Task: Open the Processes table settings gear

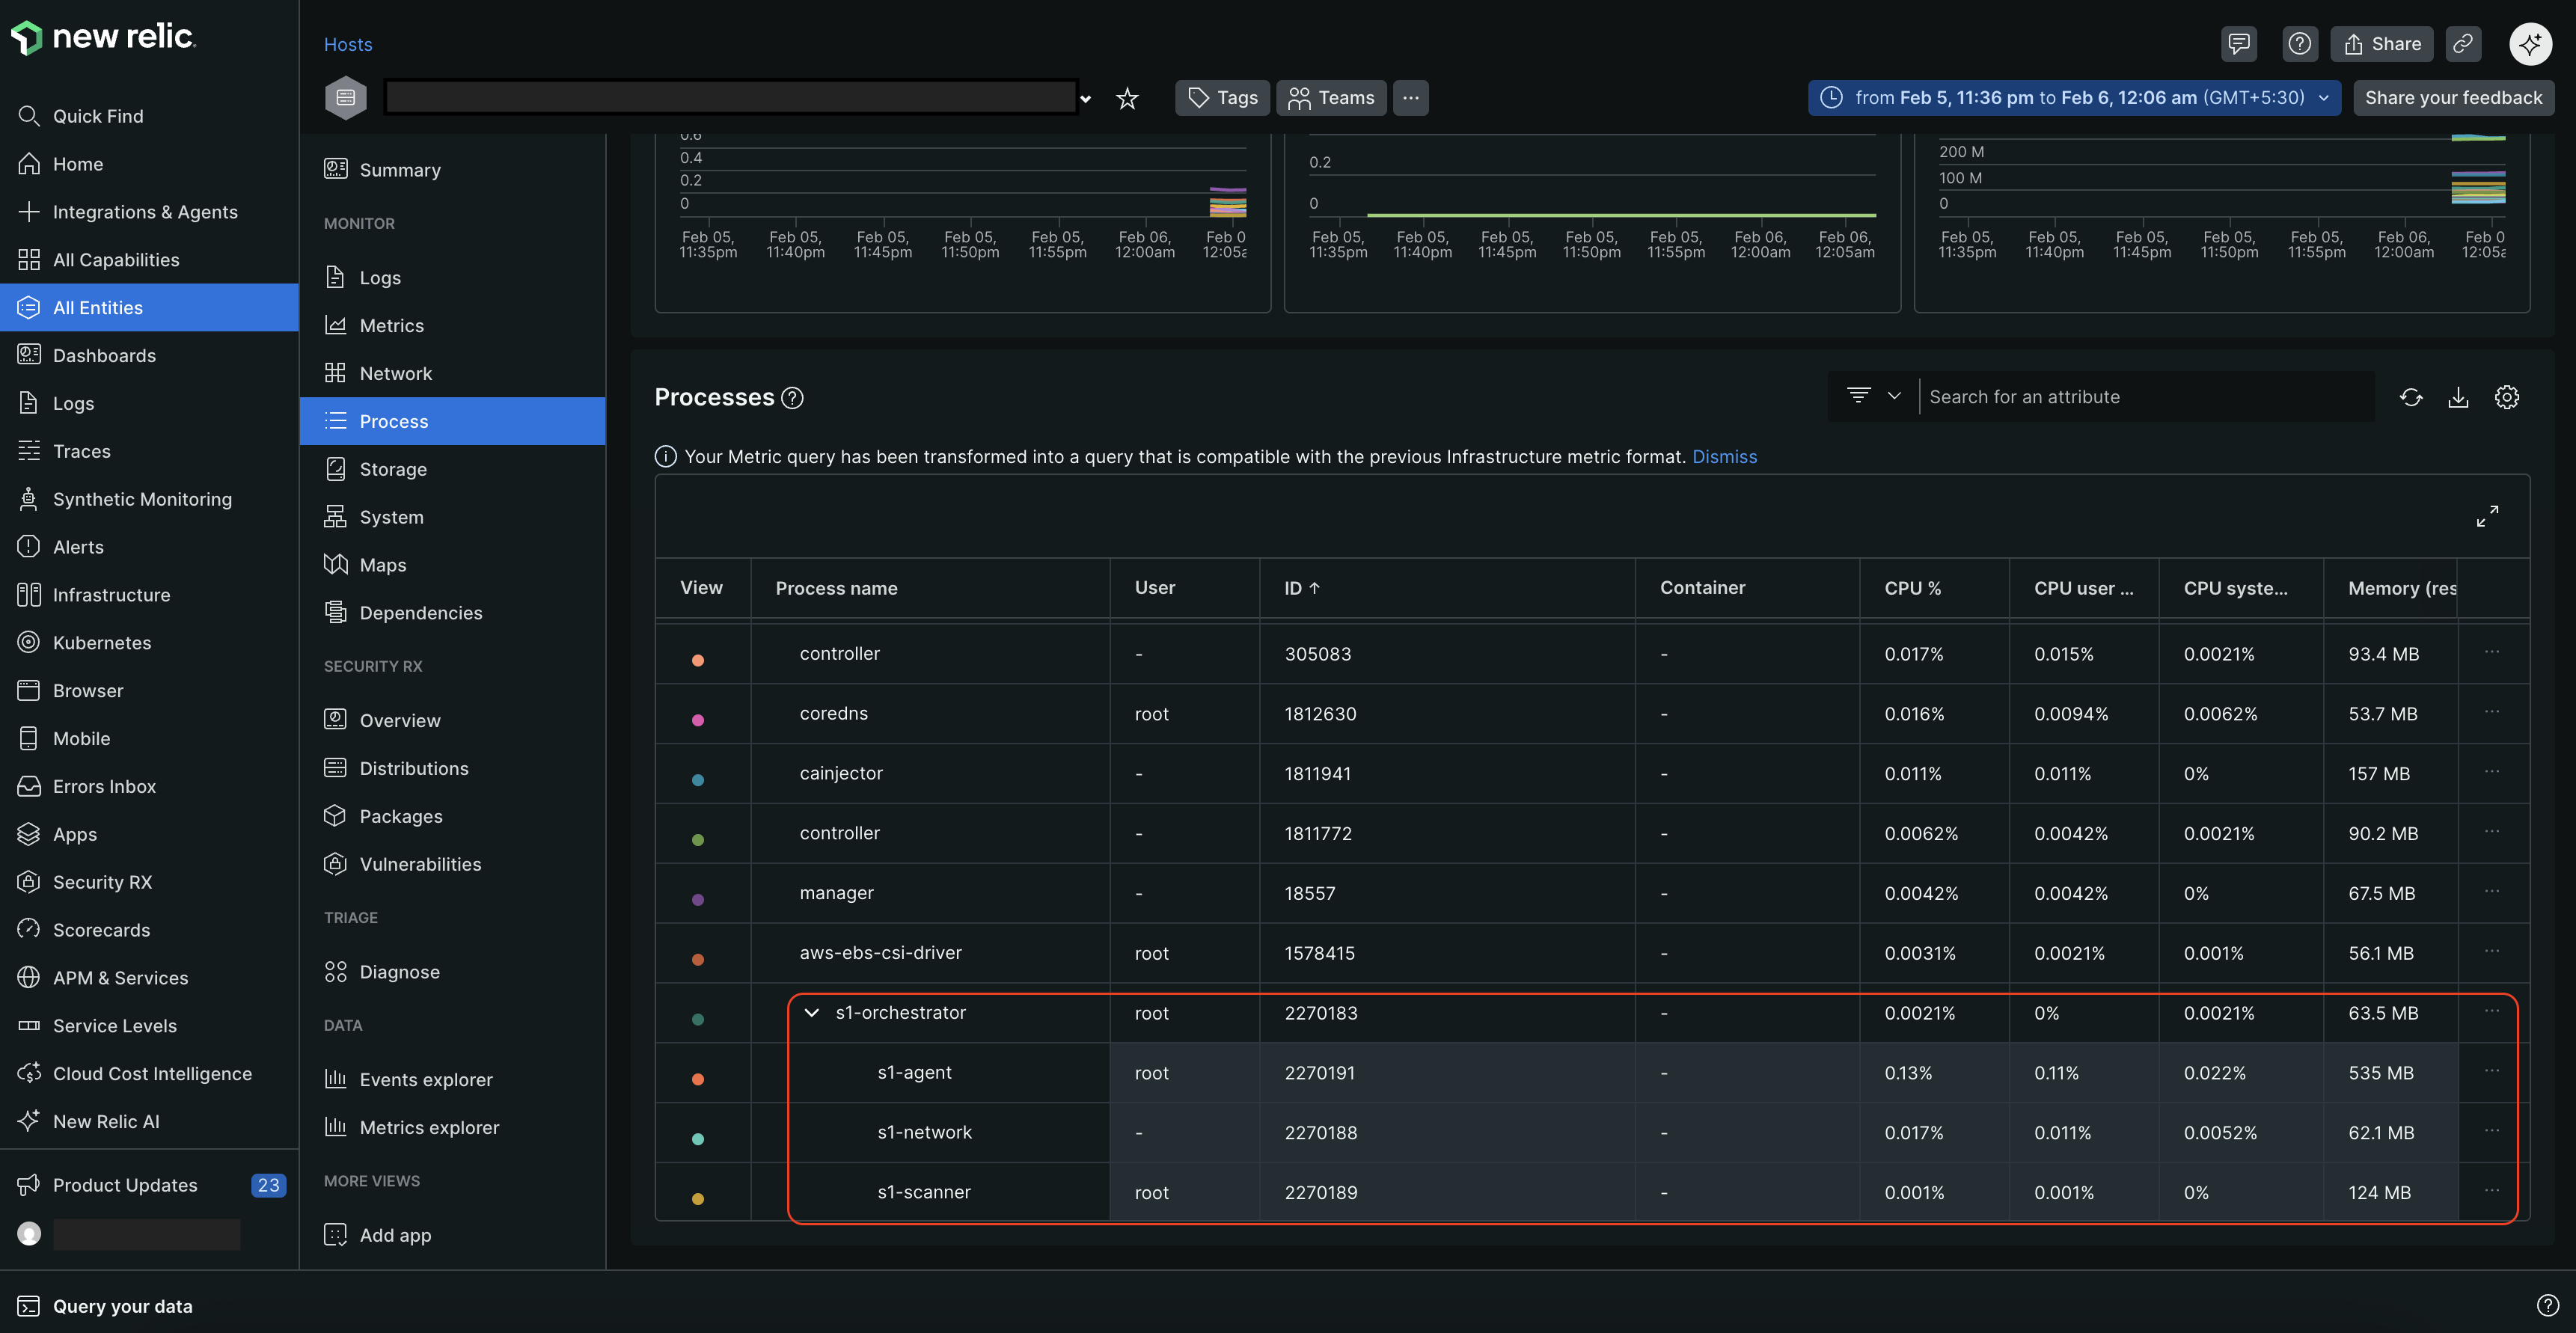Action: pyautogui.click(x=2507, y=397)
